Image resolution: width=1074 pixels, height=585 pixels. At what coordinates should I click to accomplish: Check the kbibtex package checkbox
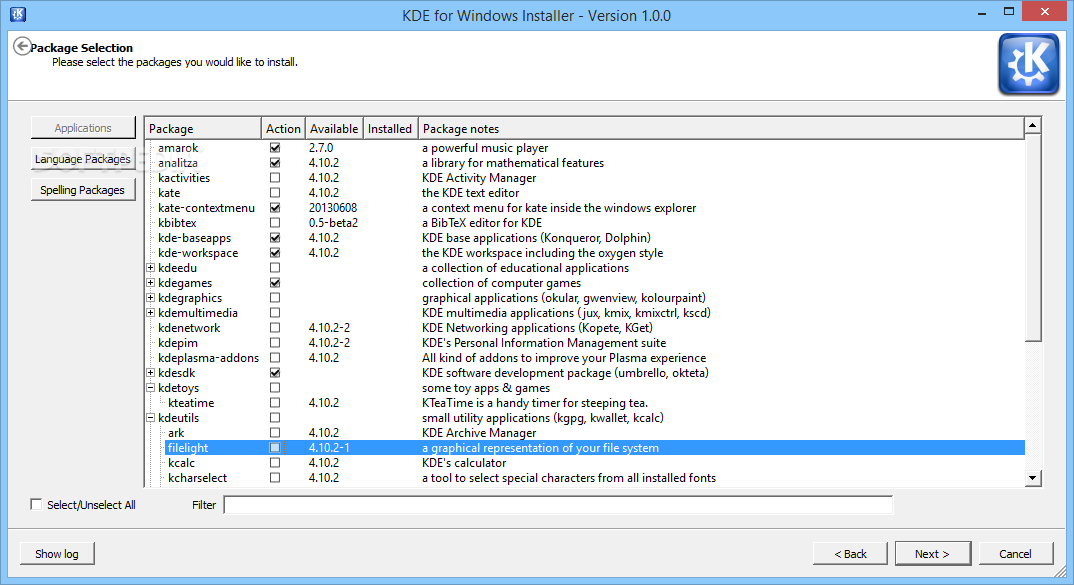click(x=275, y=223)
